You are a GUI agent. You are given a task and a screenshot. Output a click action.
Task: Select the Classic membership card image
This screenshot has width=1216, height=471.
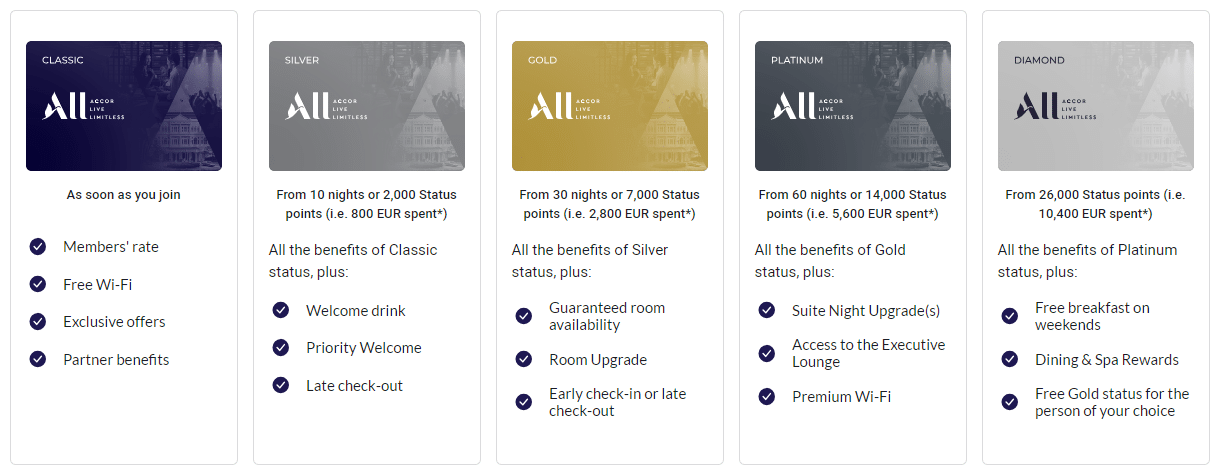click(x=124, y=106)
